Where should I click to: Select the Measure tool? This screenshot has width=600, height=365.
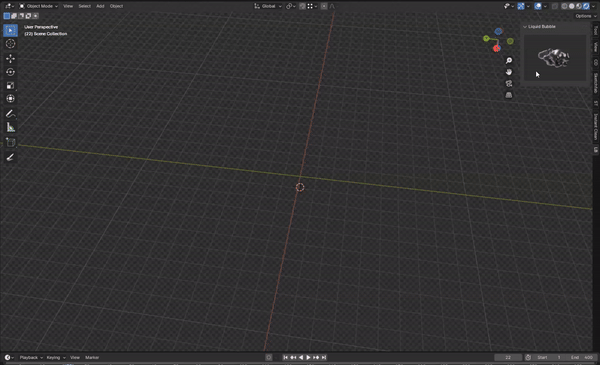[x=10, y=127]
